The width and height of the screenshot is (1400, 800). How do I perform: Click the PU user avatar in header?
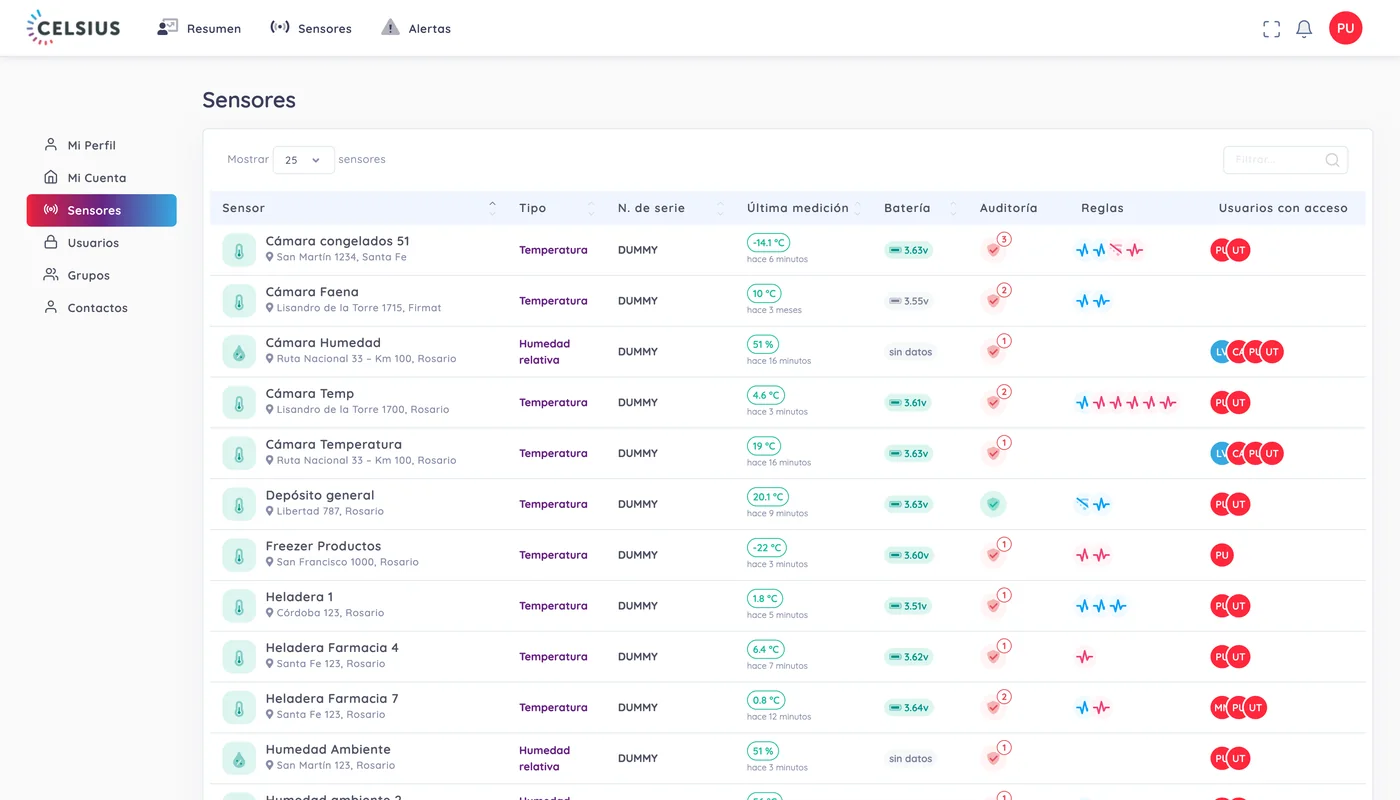point(1345,28)
